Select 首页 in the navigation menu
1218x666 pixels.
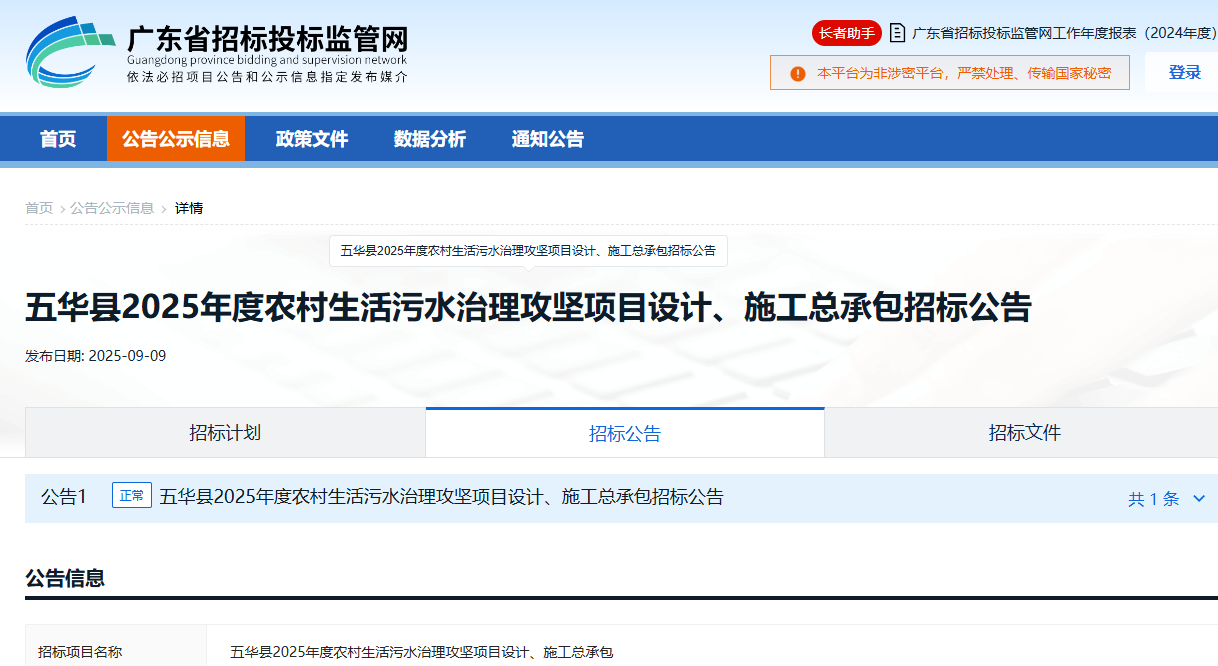coord(57,139)
